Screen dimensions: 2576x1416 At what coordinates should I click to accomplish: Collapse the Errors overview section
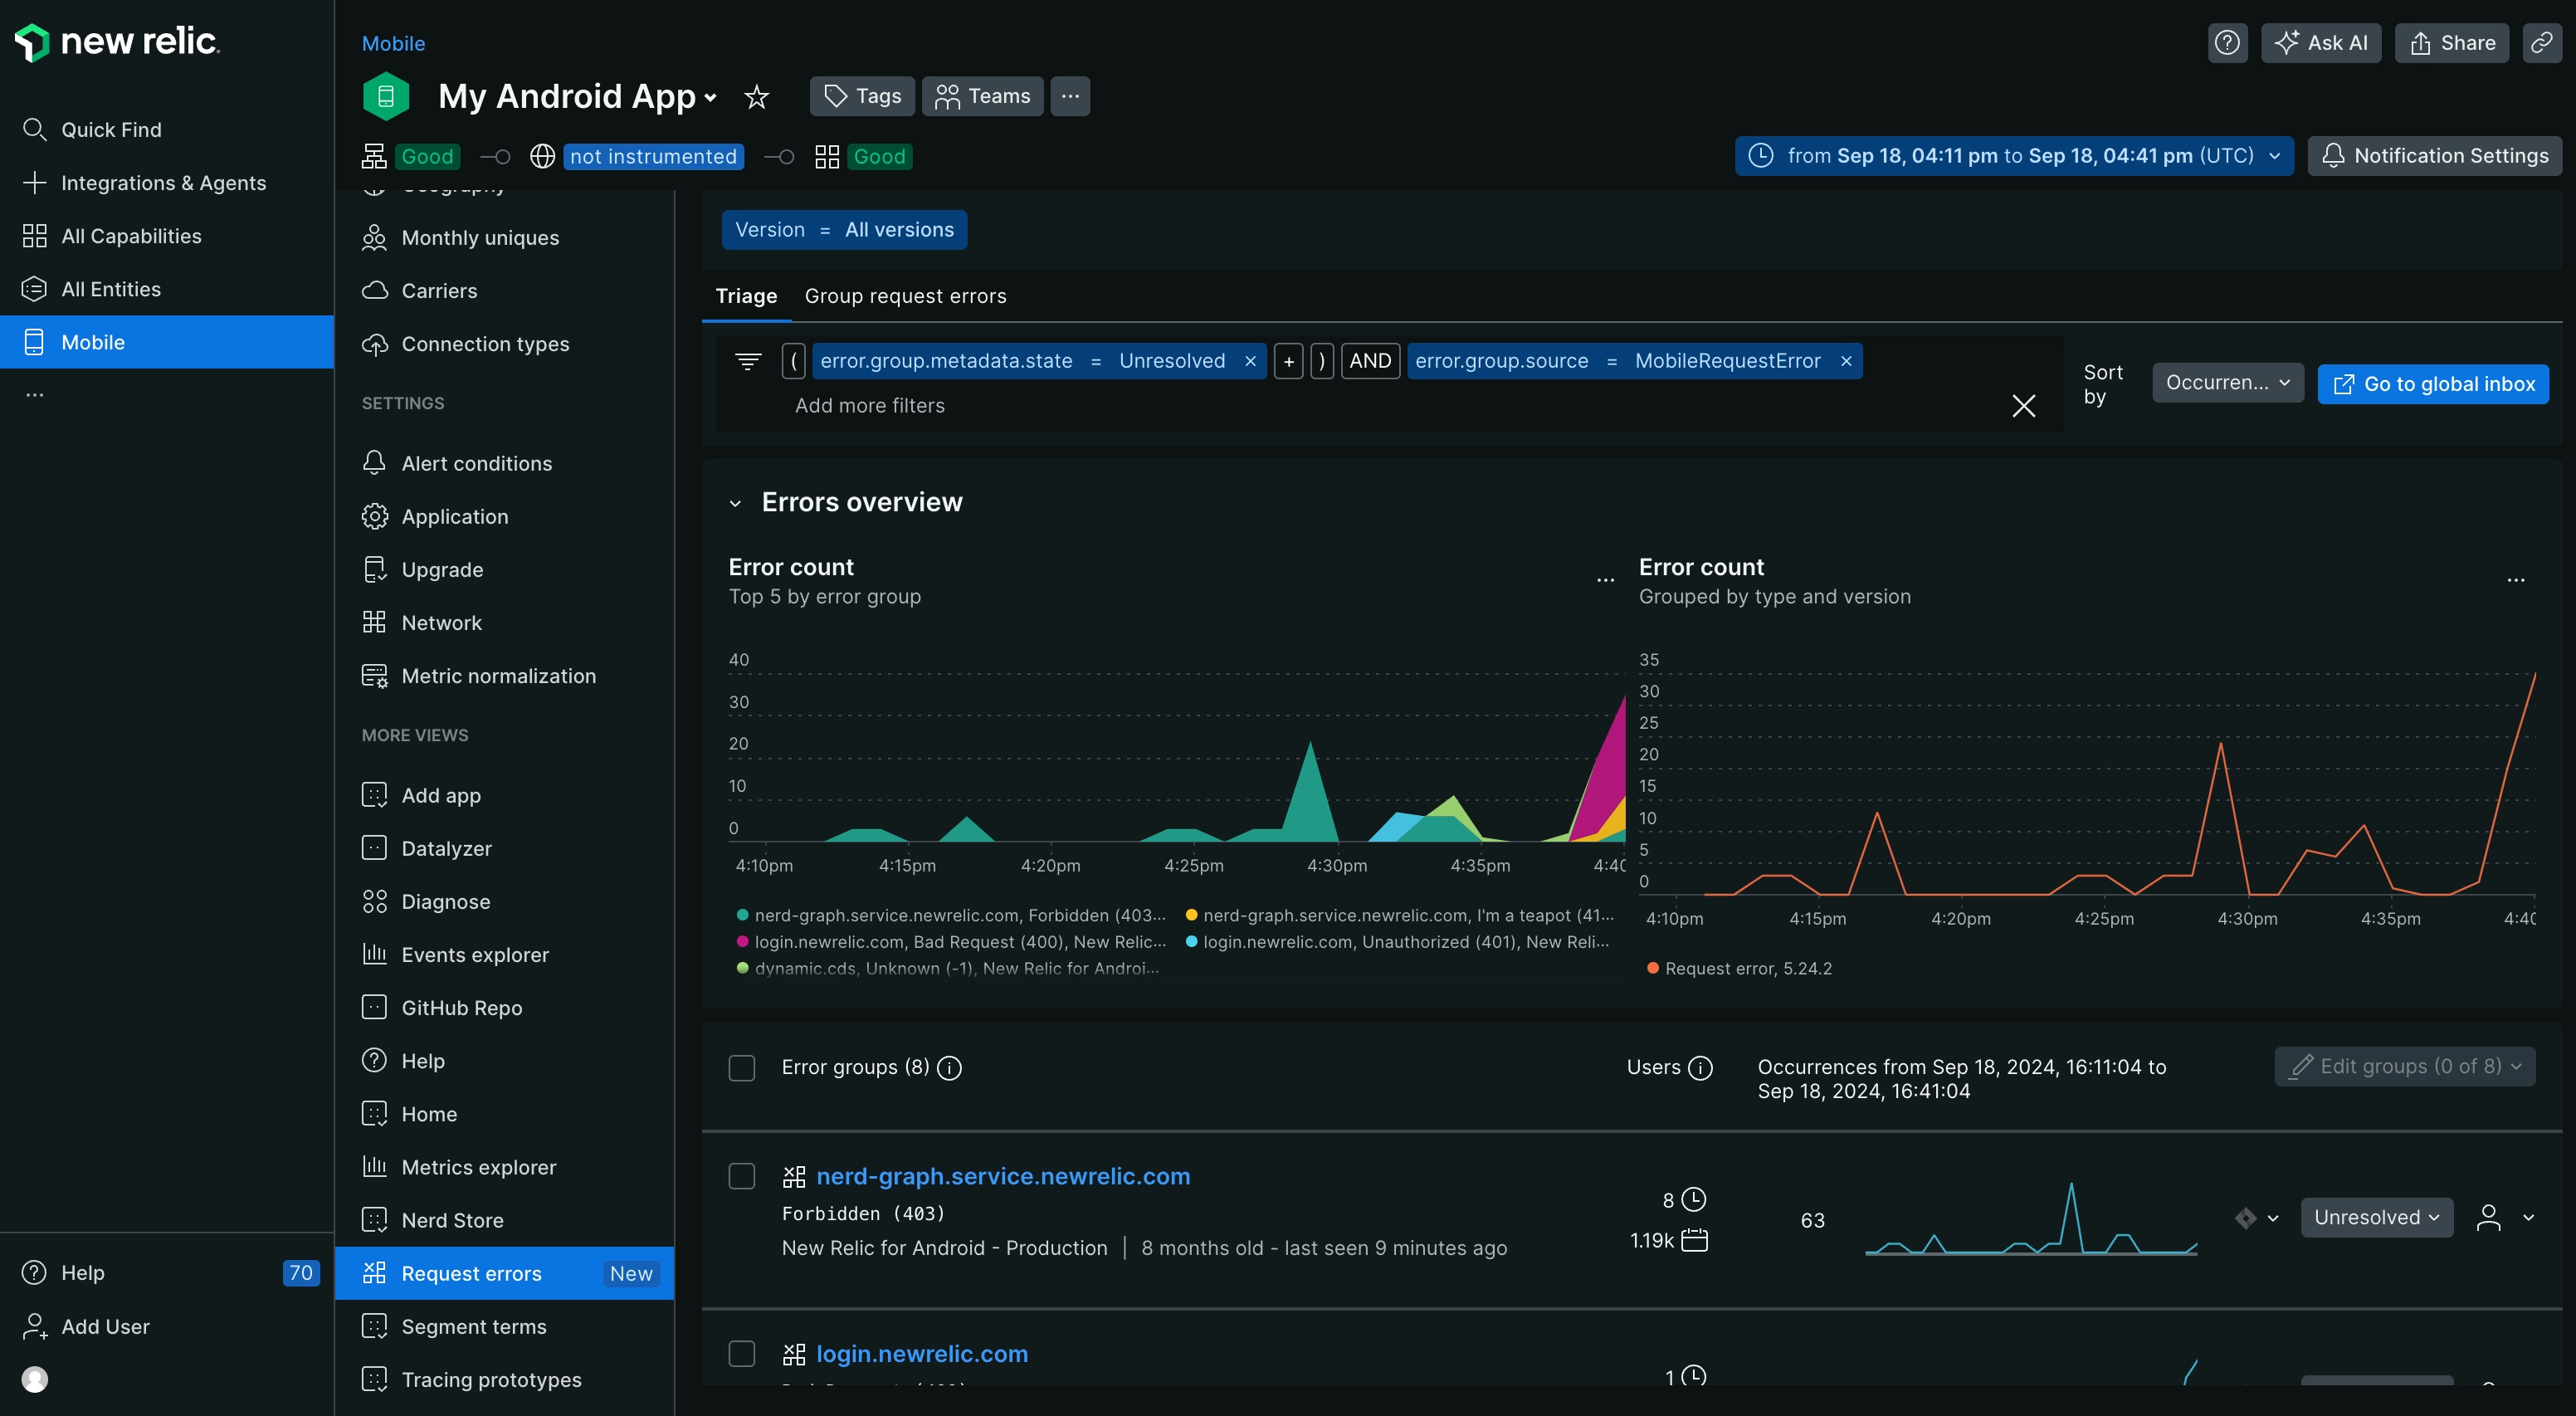click(736, 502)
